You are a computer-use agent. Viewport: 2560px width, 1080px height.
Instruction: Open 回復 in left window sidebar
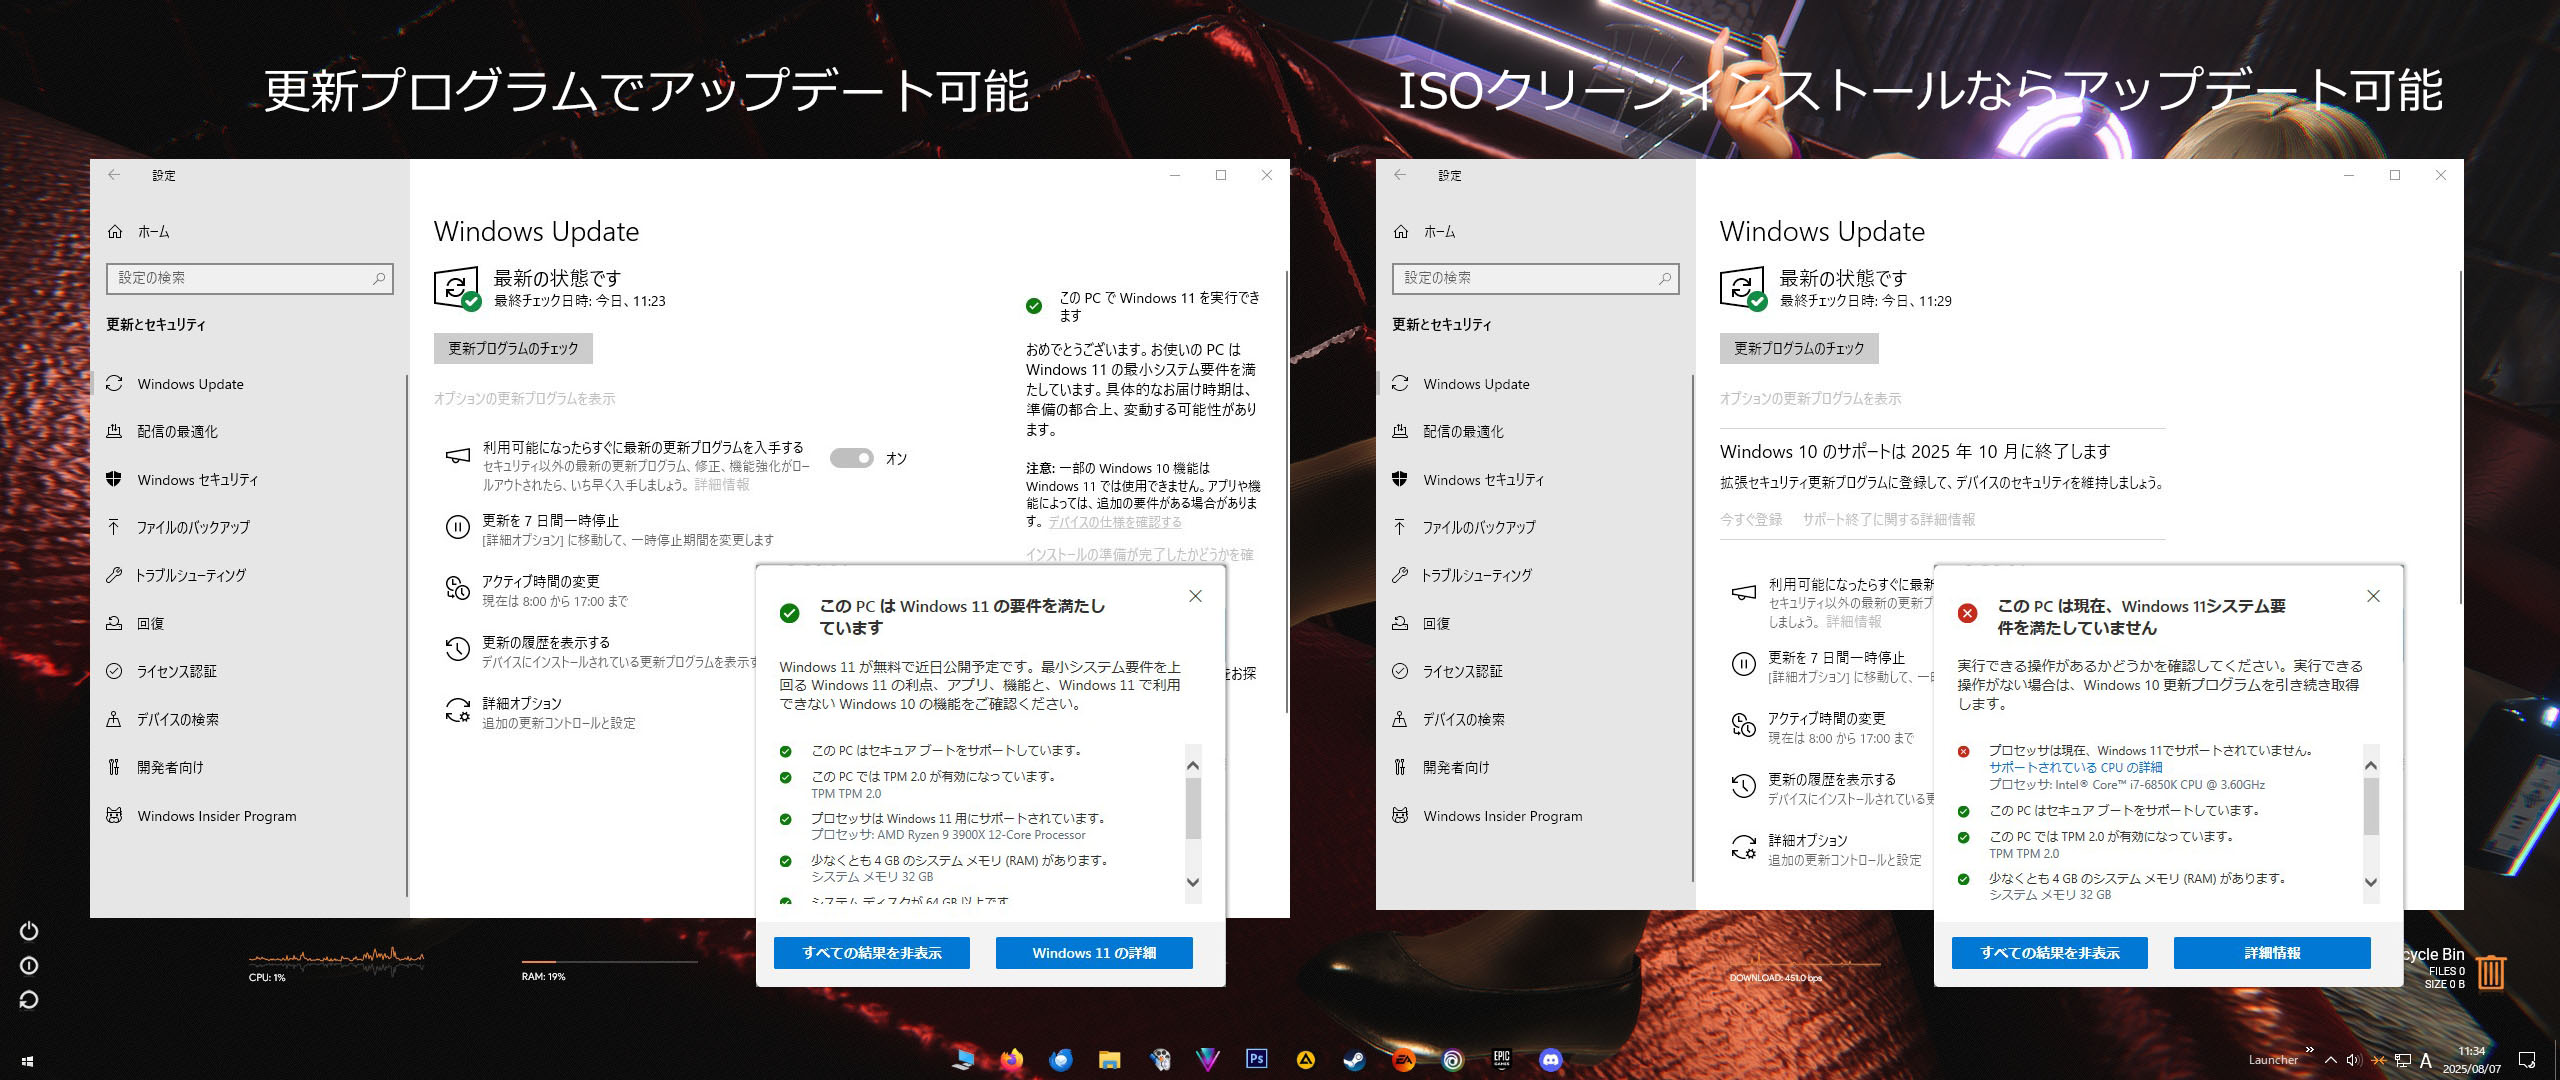[248, 623]
